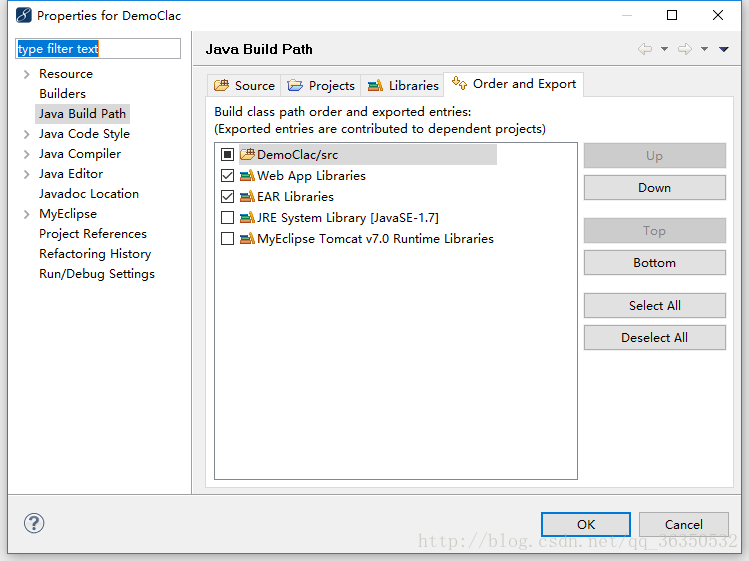Move entry with the Bottom button
Viewport: 749px width, 561px height.
pos(654,263)
